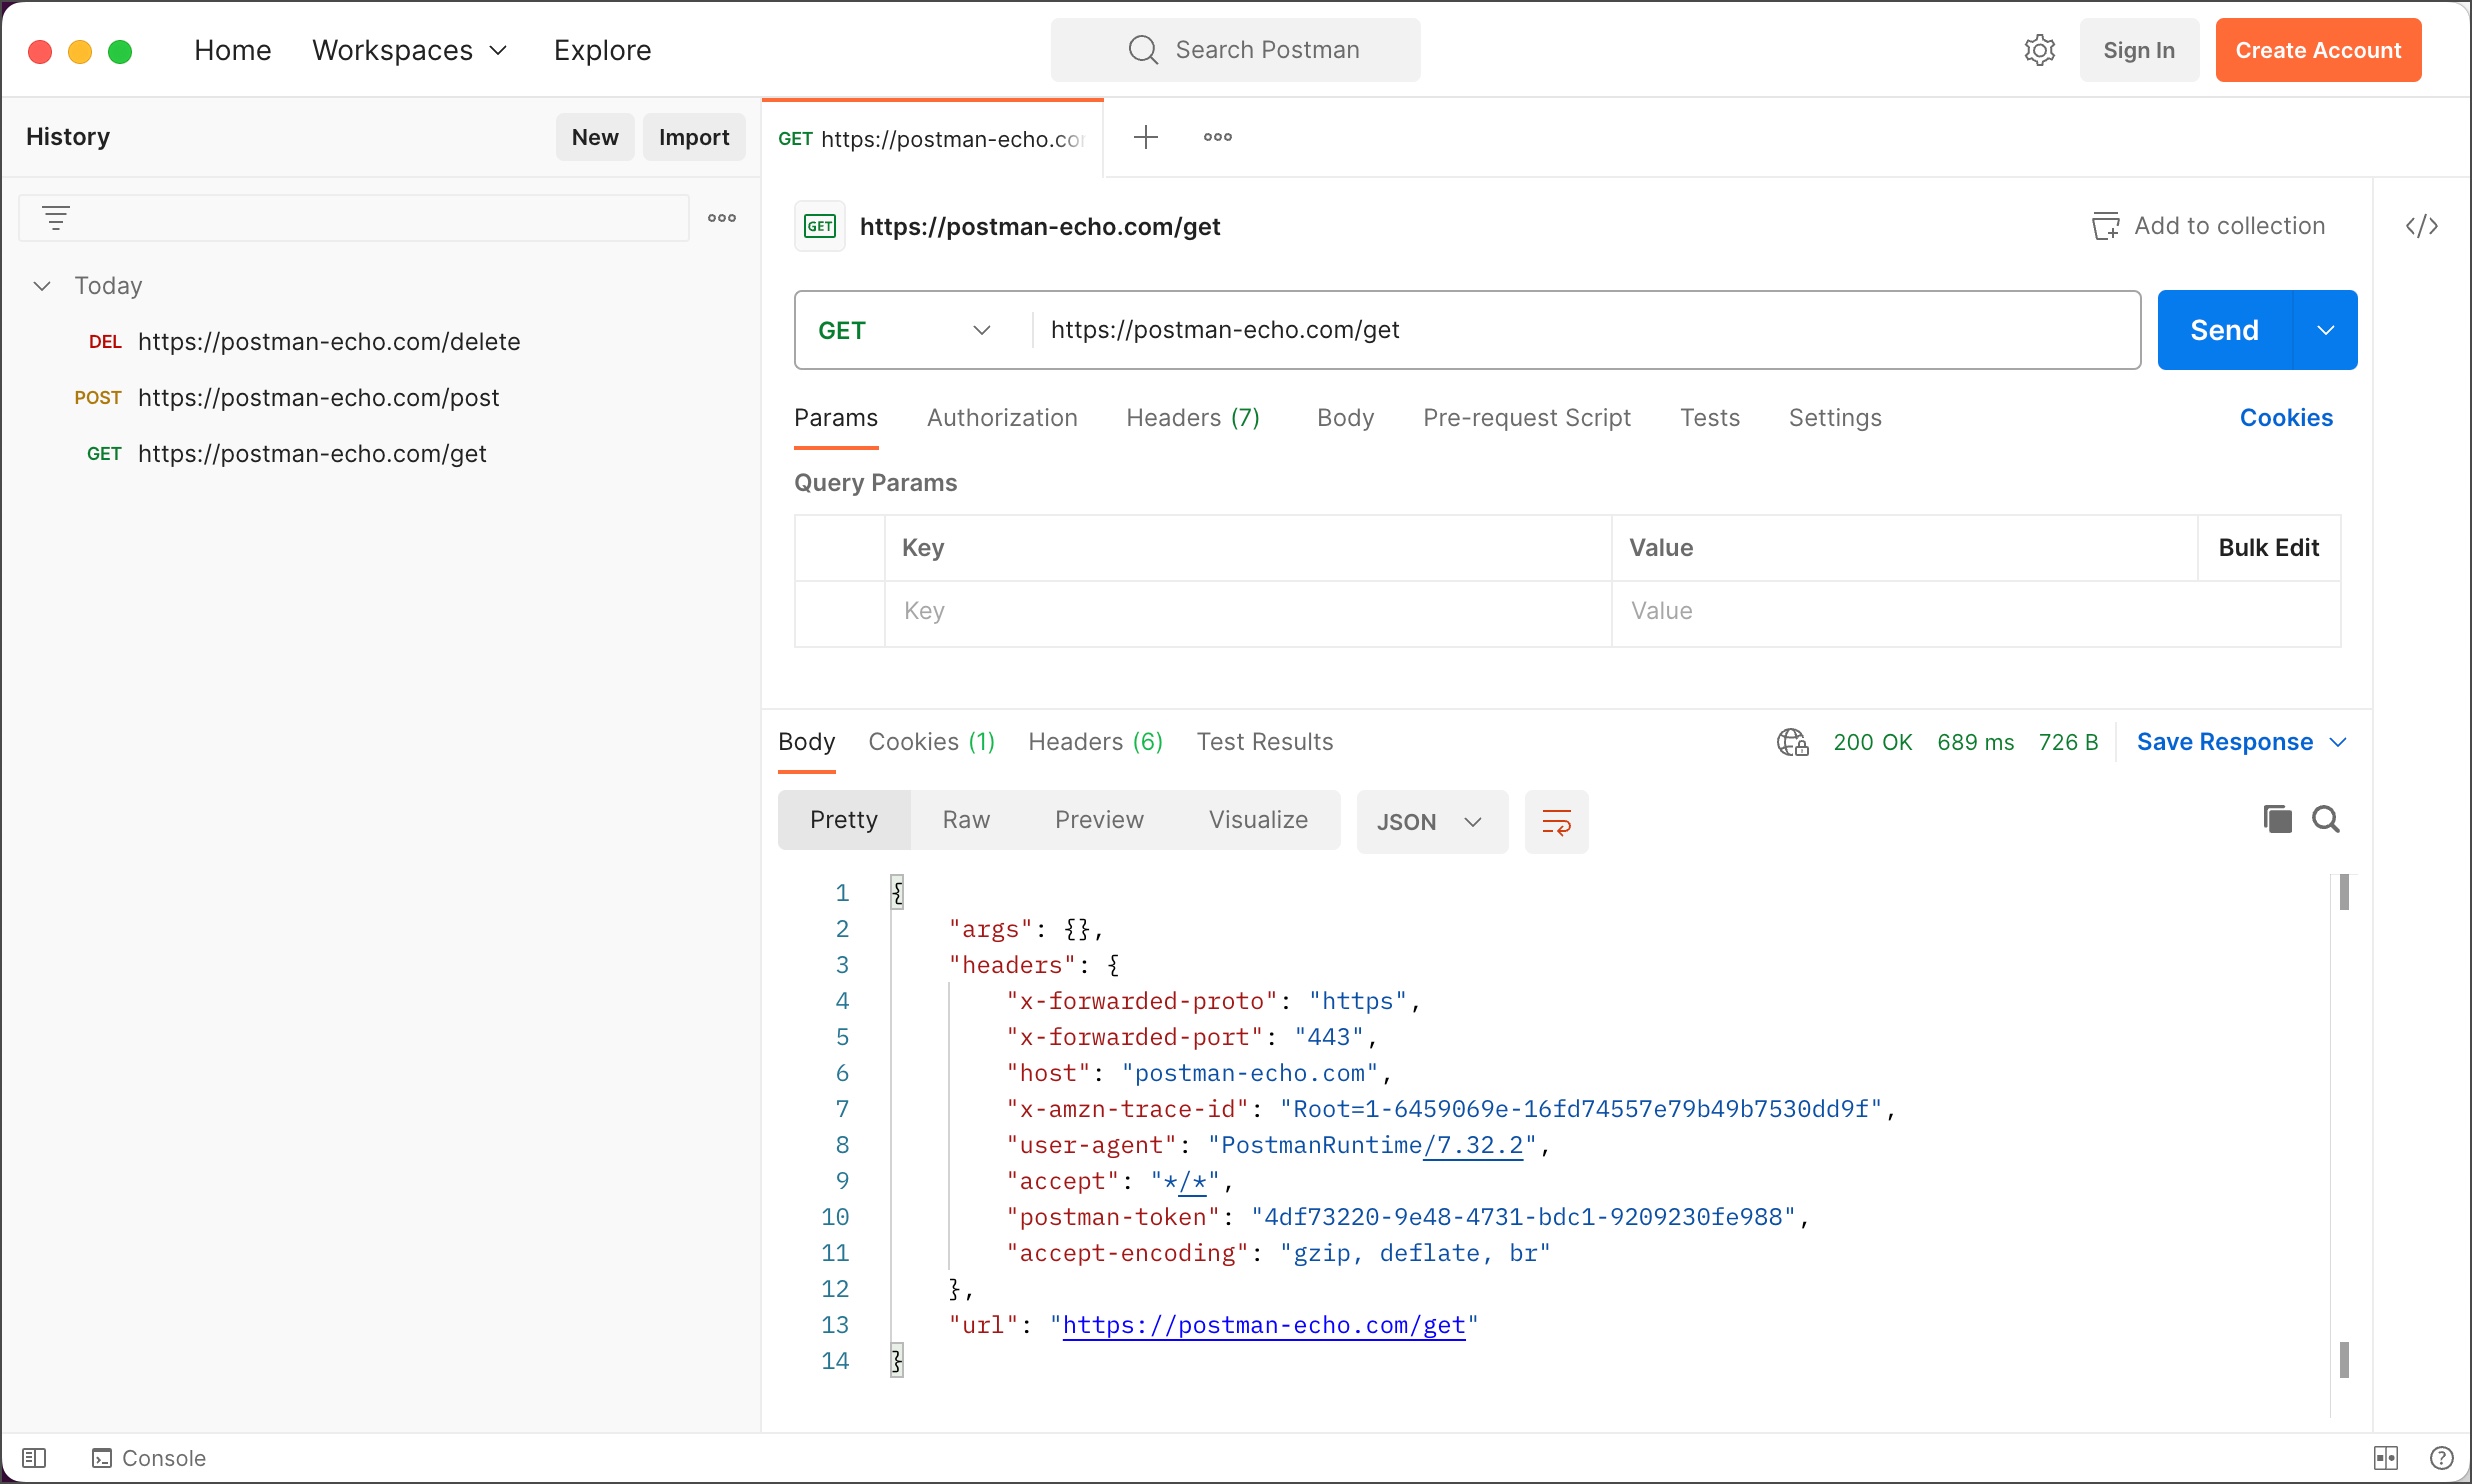Click the New button in History
This screenshot has width=2472, height=1484.
coord(595,137)
